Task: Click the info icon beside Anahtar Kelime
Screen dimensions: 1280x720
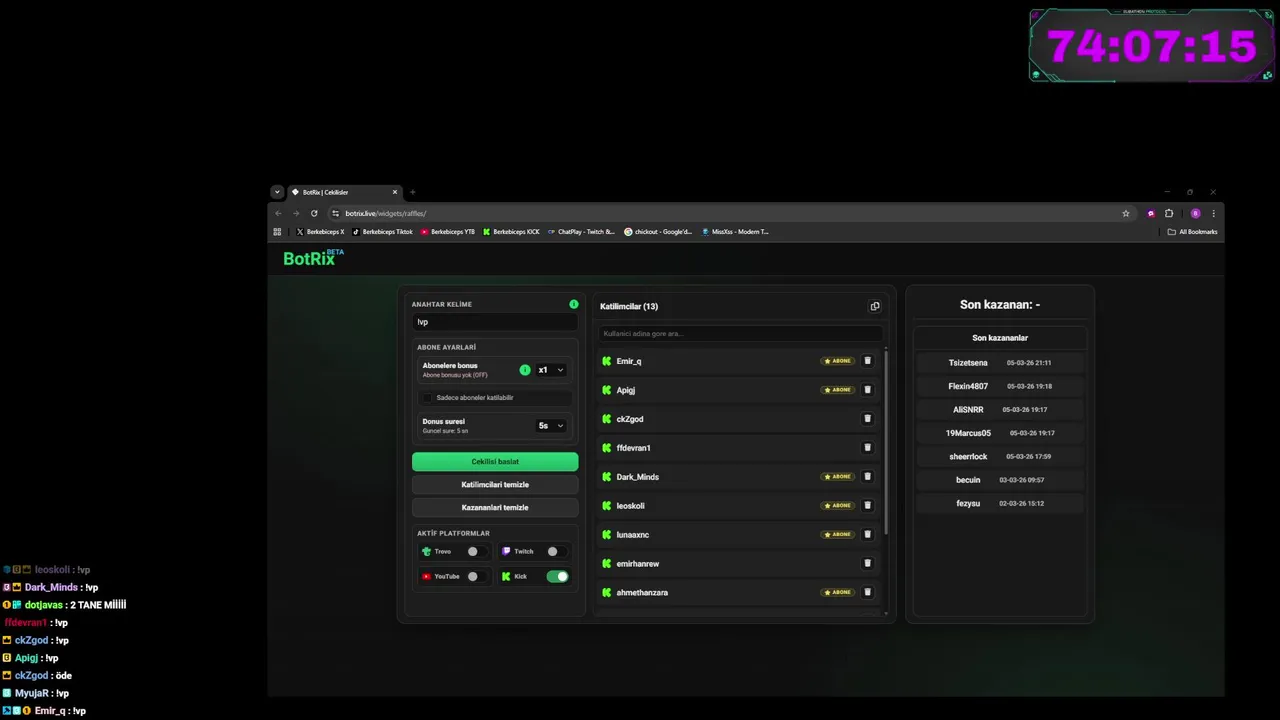Action: coord(574,304)
